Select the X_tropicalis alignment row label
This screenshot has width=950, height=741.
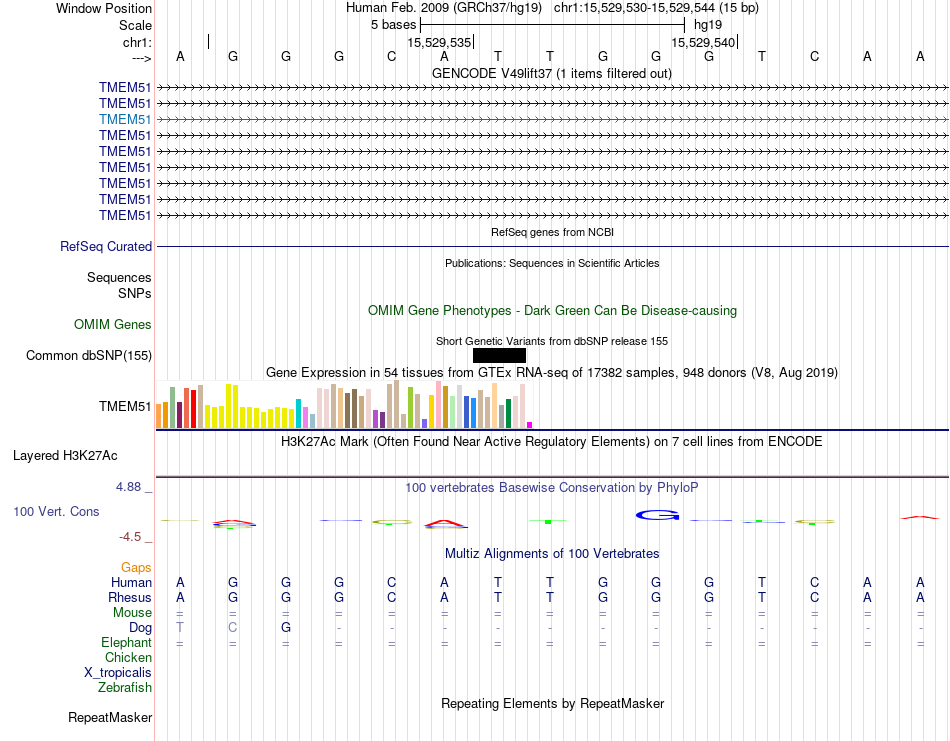coord(118,673)
